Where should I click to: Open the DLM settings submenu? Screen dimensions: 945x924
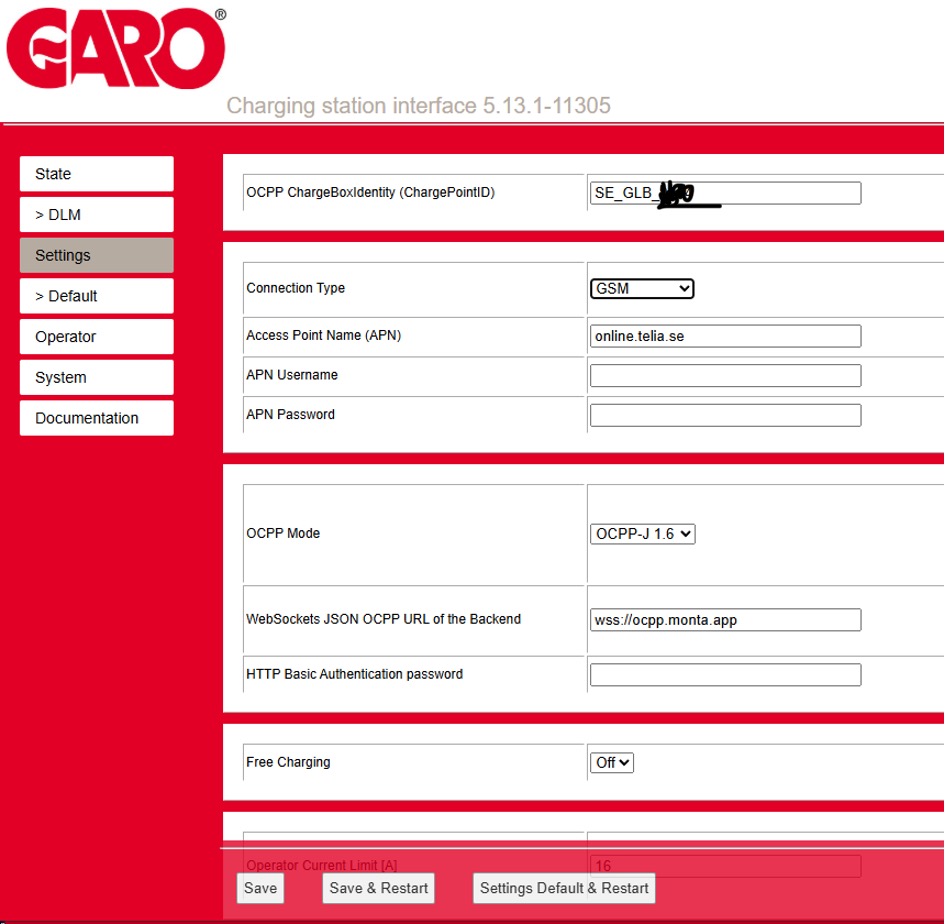click(96, 215)
